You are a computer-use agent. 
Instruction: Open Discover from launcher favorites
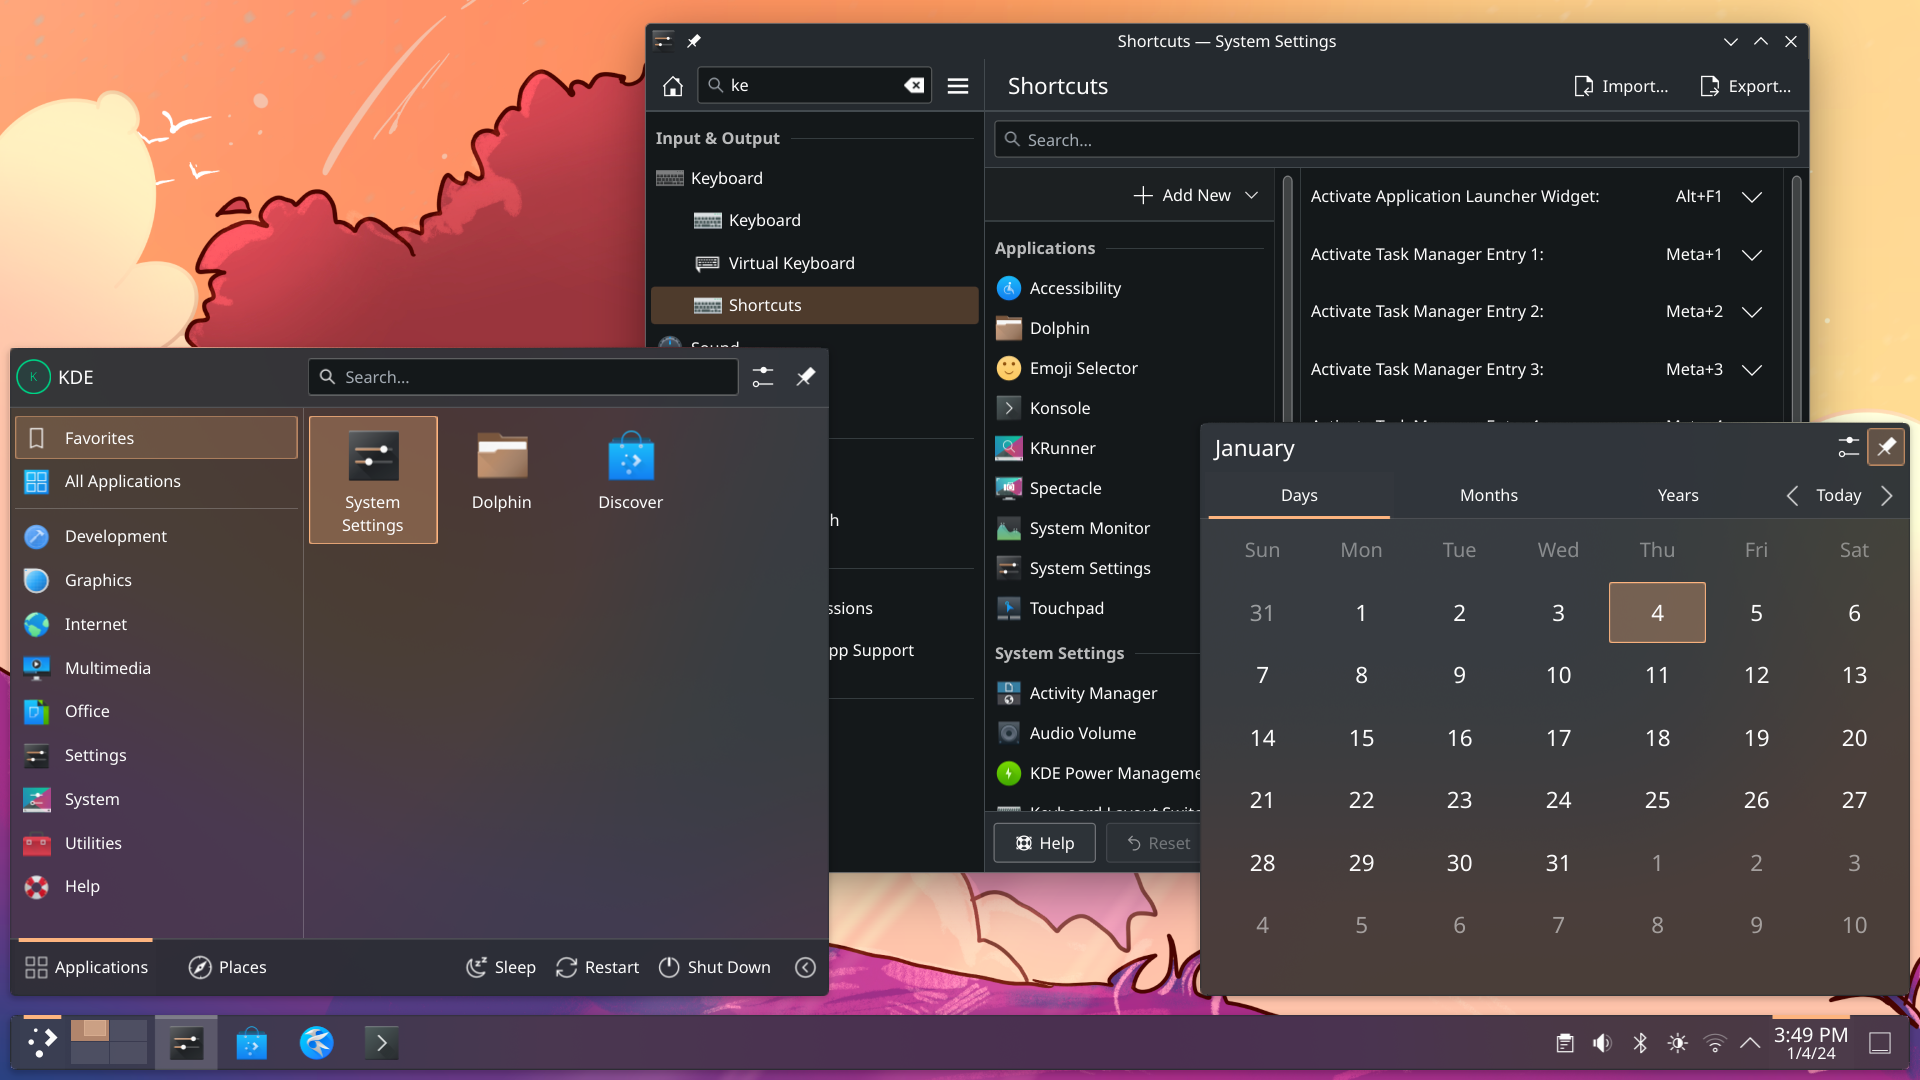tap(630, 472)
